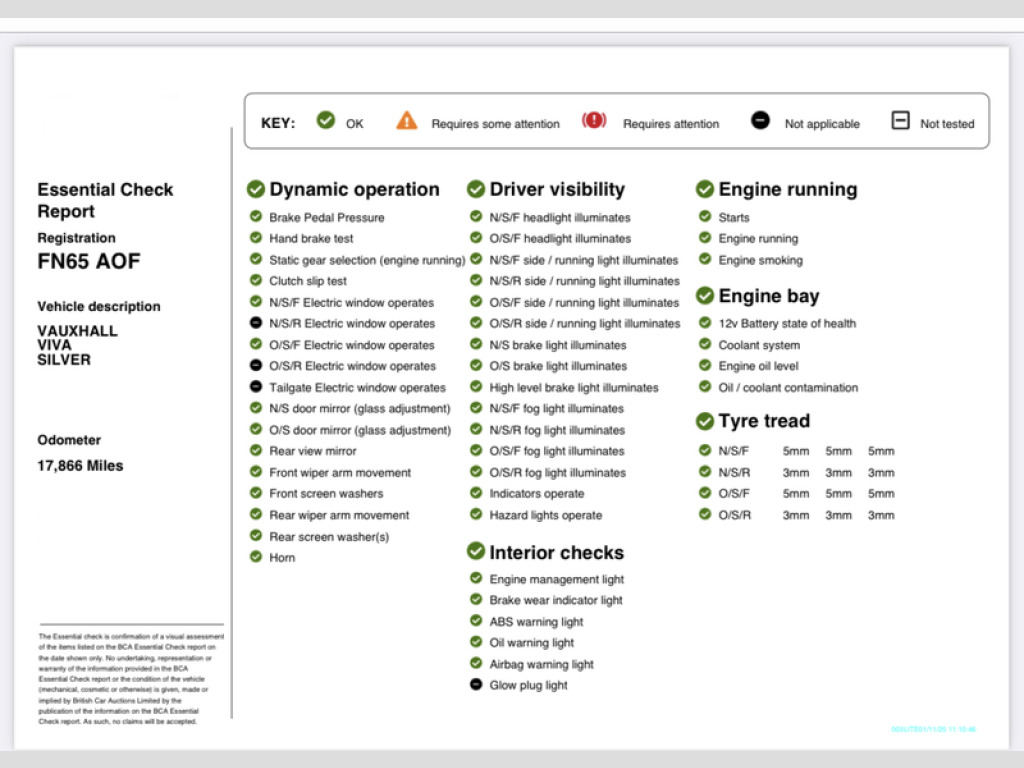Screen dimensions: 1024x768
Task: Click the odometer reading 17,866 Miles
Action: (80, 466)
